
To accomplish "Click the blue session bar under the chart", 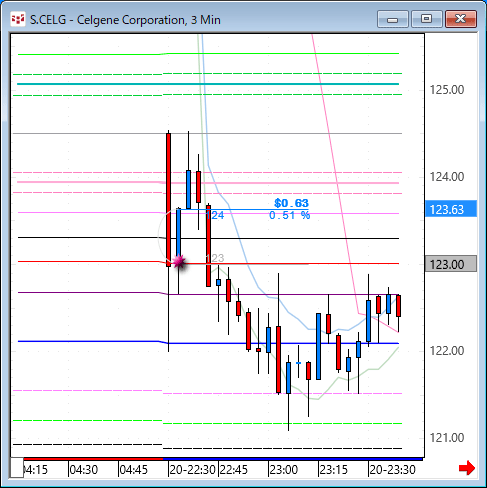I will click(293, 459).
